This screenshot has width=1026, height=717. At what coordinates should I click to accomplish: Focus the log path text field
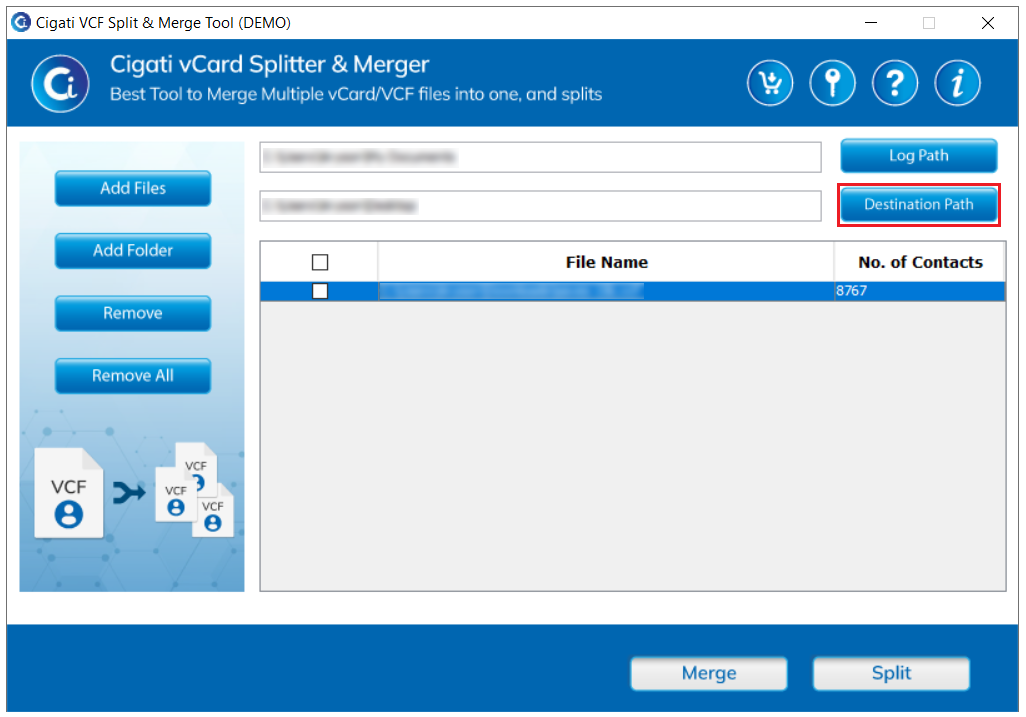pos(540,157)
